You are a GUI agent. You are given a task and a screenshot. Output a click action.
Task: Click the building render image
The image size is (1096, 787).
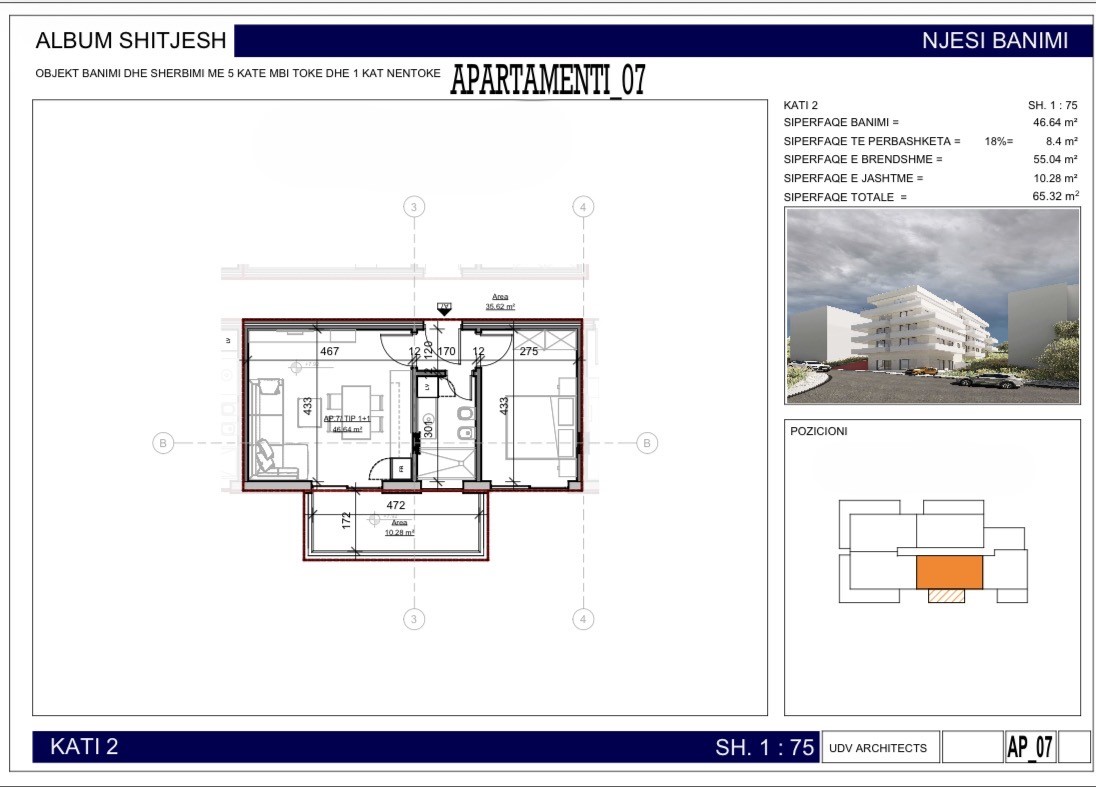933,306
